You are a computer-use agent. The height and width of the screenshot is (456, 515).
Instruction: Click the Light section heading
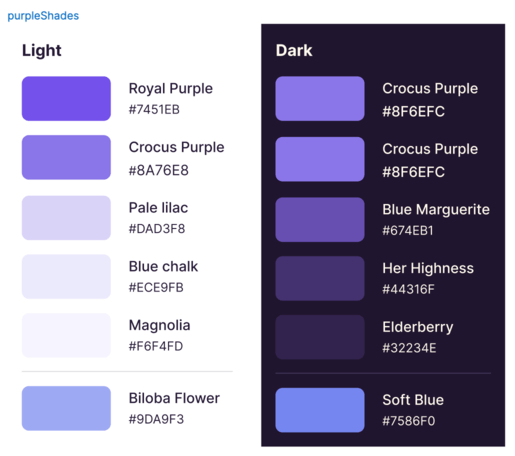42,51
